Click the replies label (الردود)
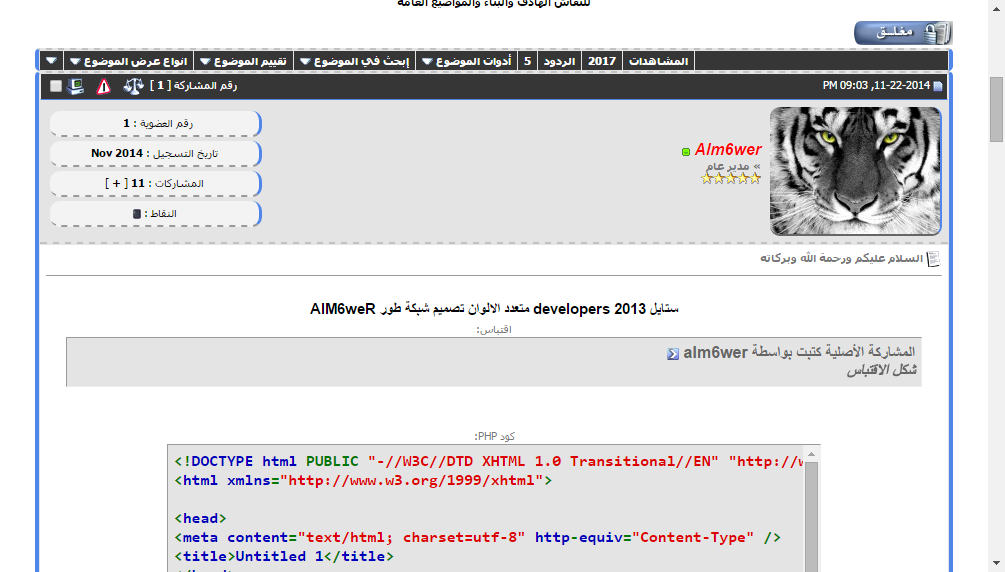 (560, 61)
